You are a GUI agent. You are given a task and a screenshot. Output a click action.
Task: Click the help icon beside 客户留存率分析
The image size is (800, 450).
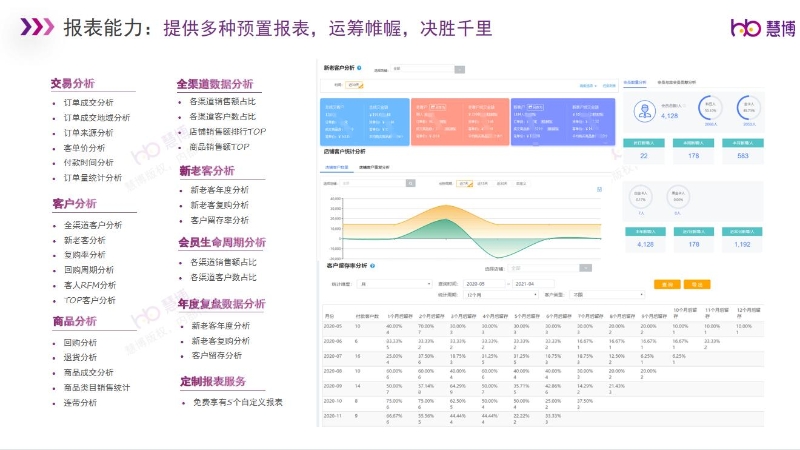[x=370, y=267]
